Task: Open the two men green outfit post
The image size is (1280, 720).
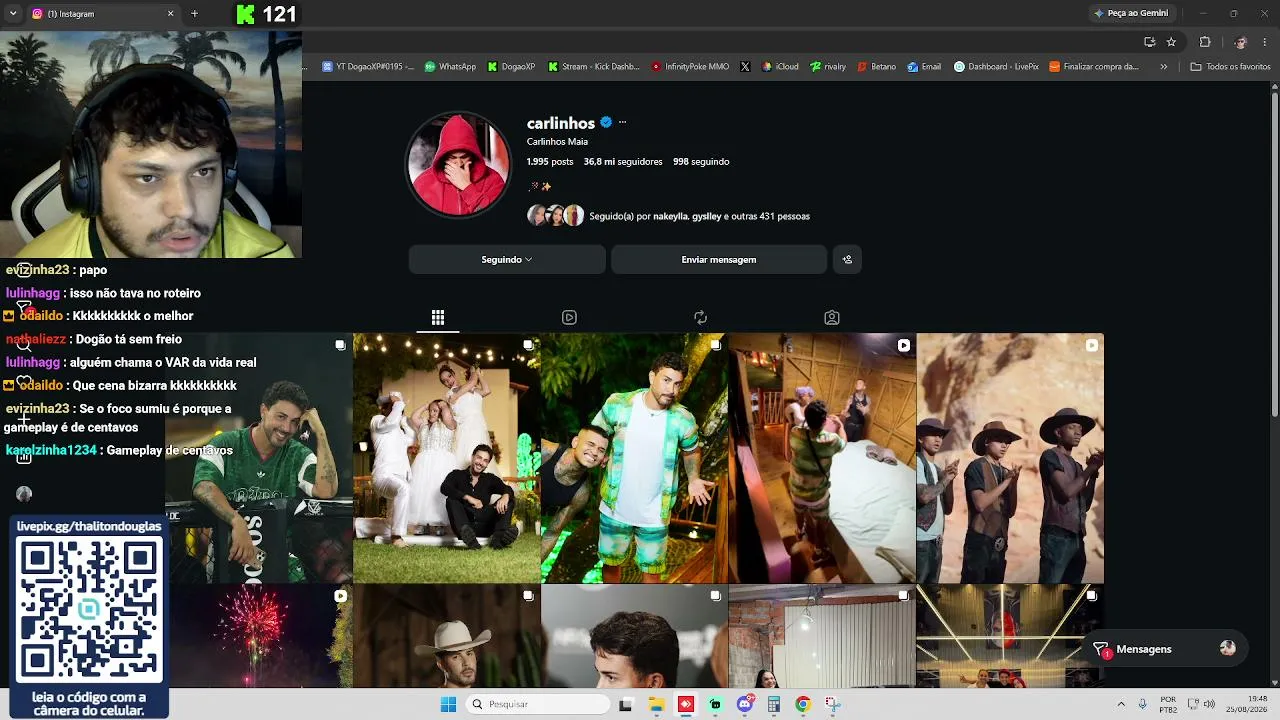Action: (634, 458)
